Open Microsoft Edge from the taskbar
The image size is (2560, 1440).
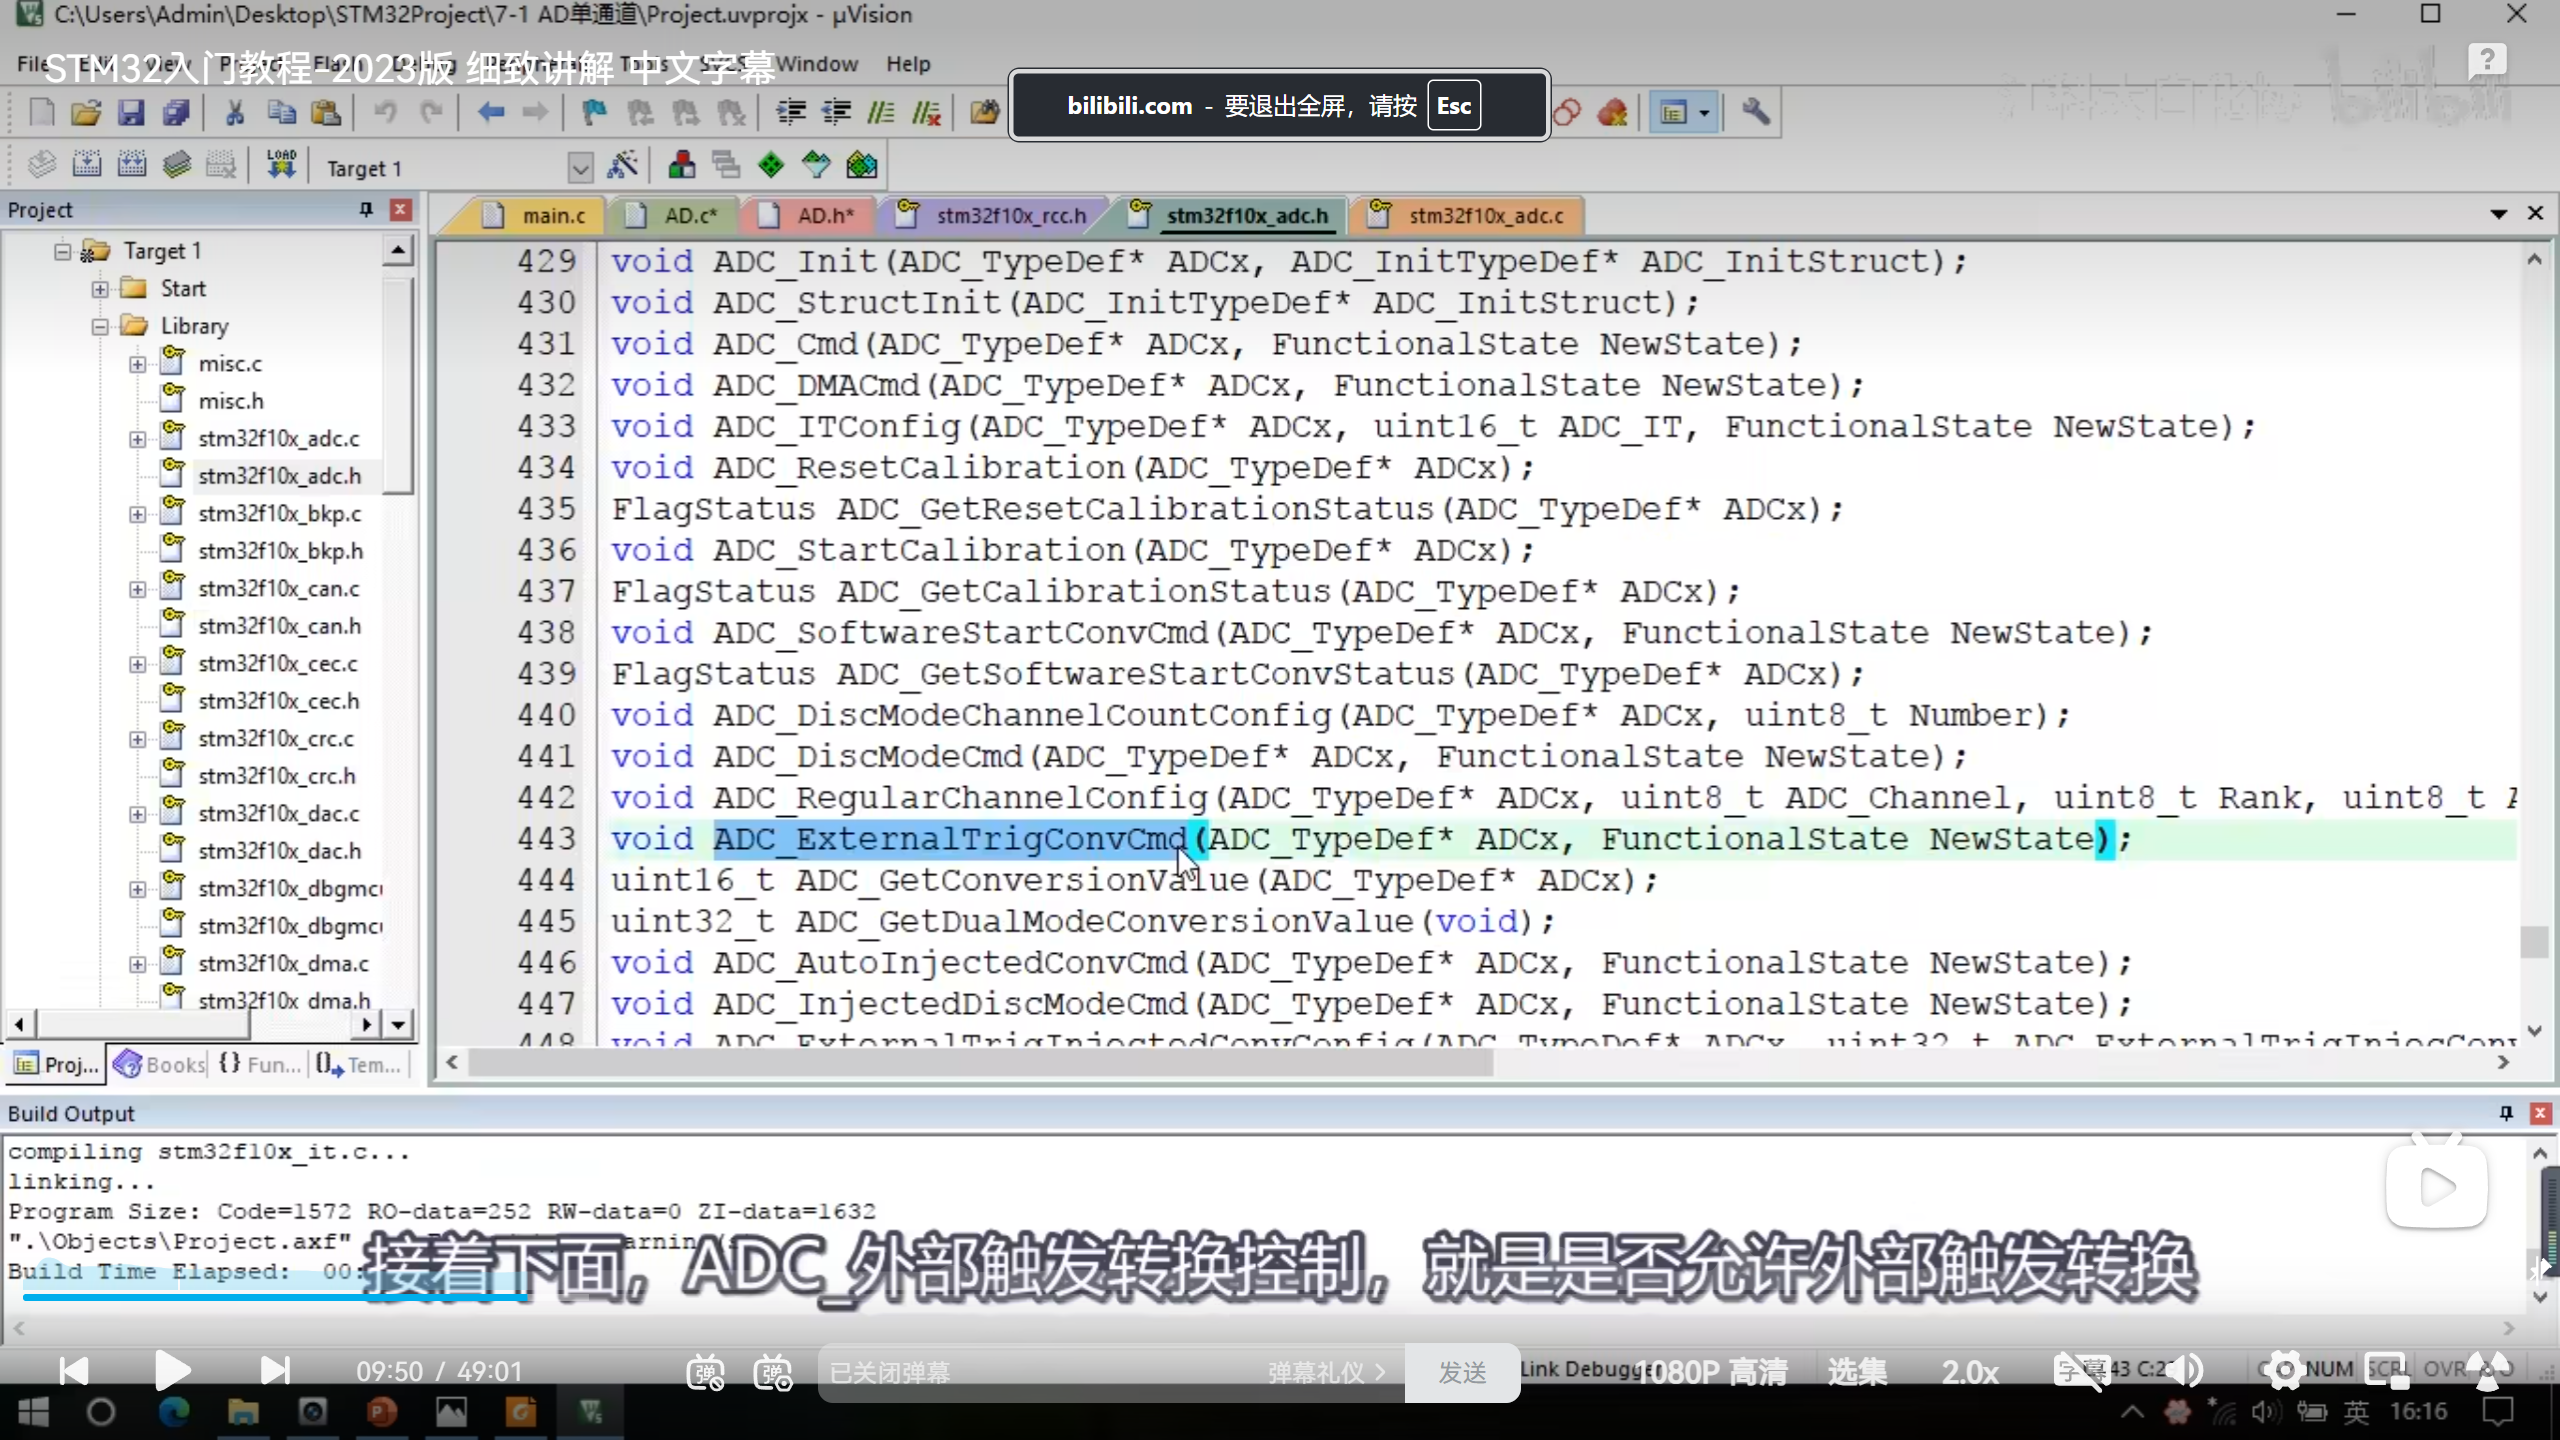(x=173, y=1412)
